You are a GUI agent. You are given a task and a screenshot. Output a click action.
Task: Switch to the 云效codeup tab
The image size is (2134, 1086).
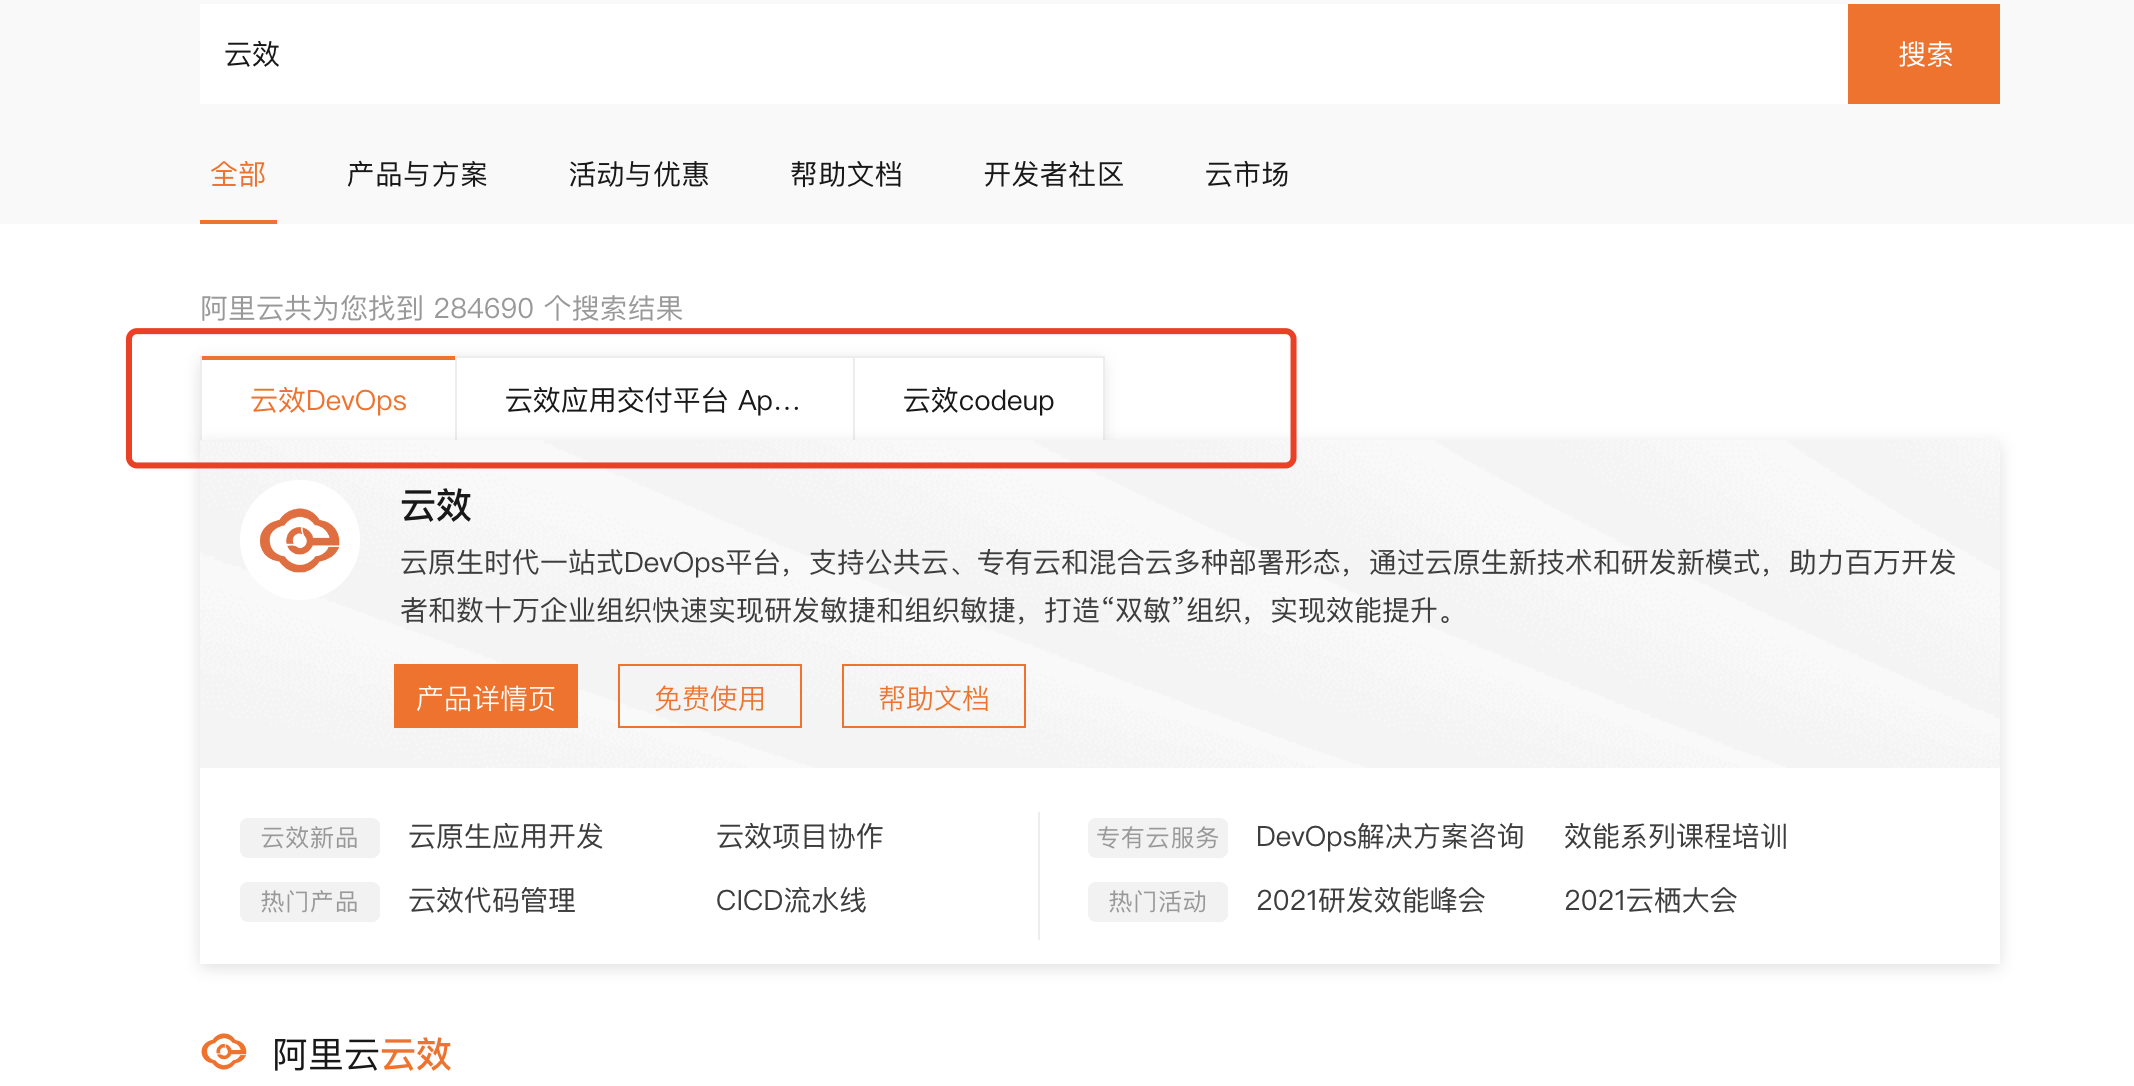click(x=978, y=401)
